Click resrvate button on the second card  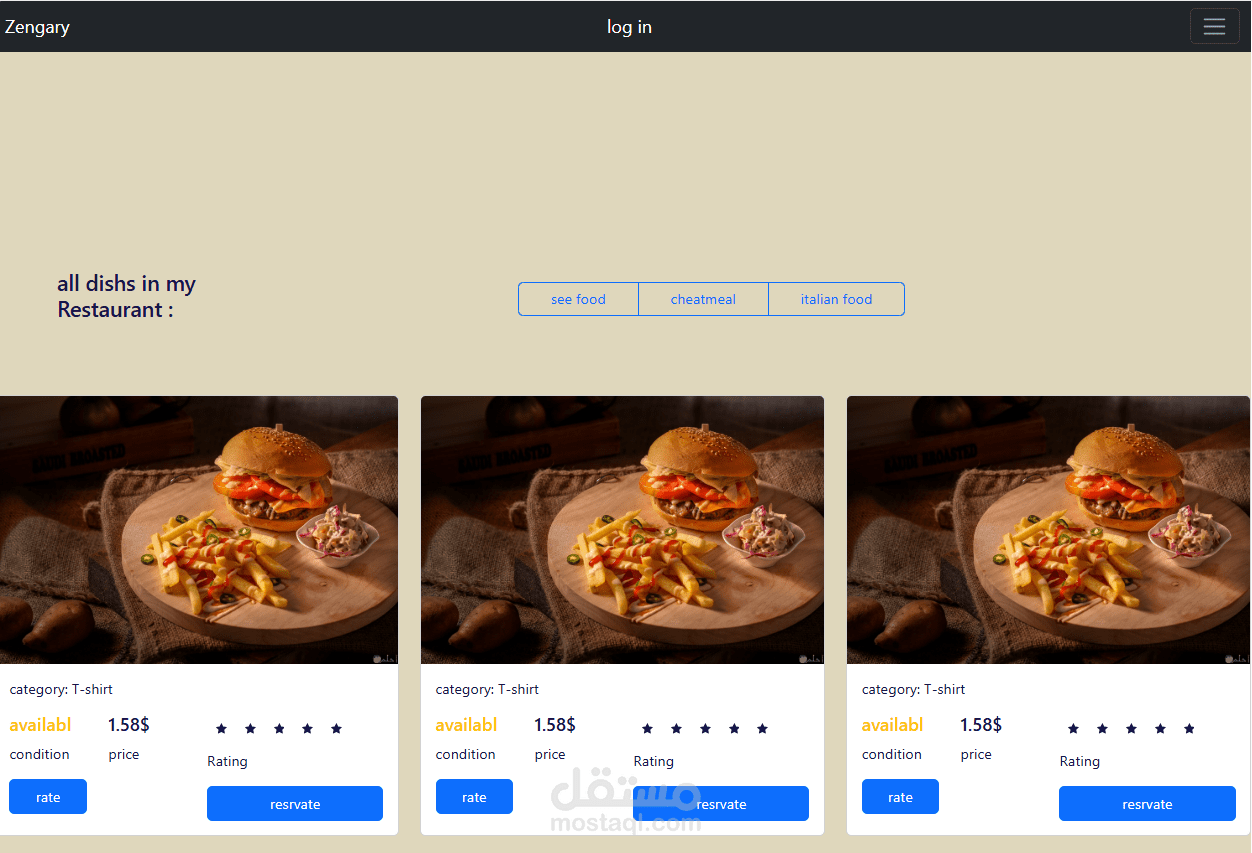click(721, 804)
